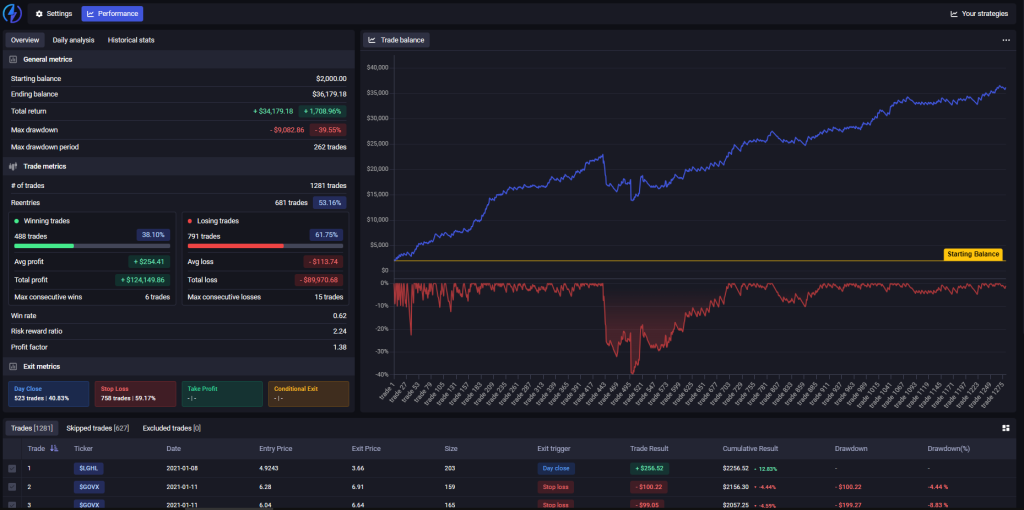Open the chart options three-dot menu
Viewport: 1024px width, 510px height.
1006,40
